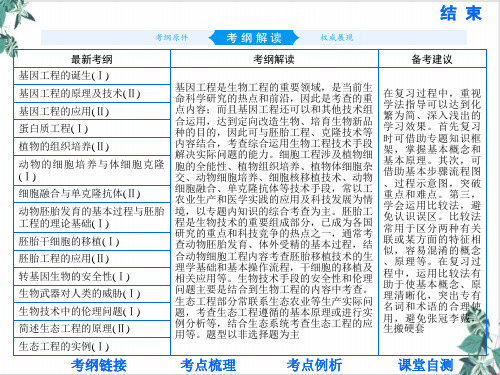This screenshot has height=375, width=500.
Task: Click the 胚胎干细胞的移植(Ⅰ) cell
Action: [x=92, y=241]
